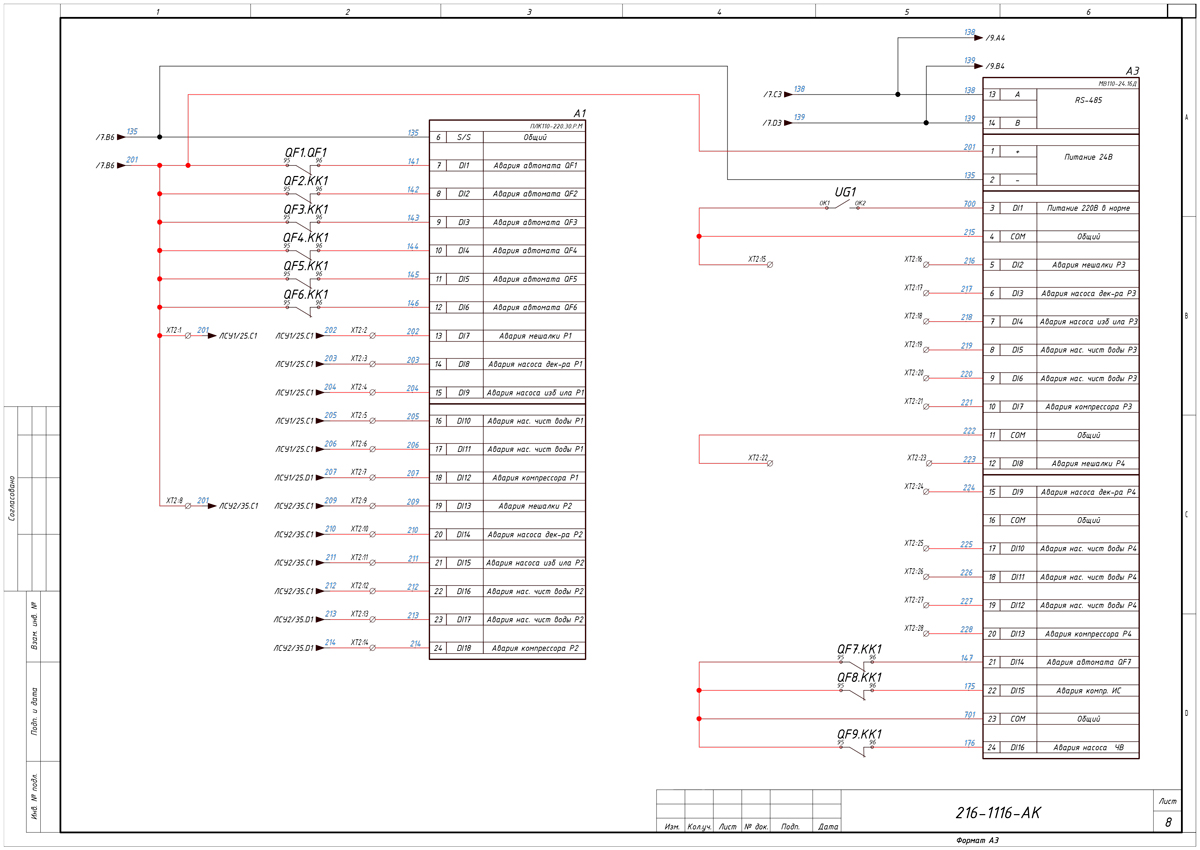This screenshot has height=850, width=1200.
Task: Select the QF7.KK1 contact symbol
Action: click(x=856, y=662)
